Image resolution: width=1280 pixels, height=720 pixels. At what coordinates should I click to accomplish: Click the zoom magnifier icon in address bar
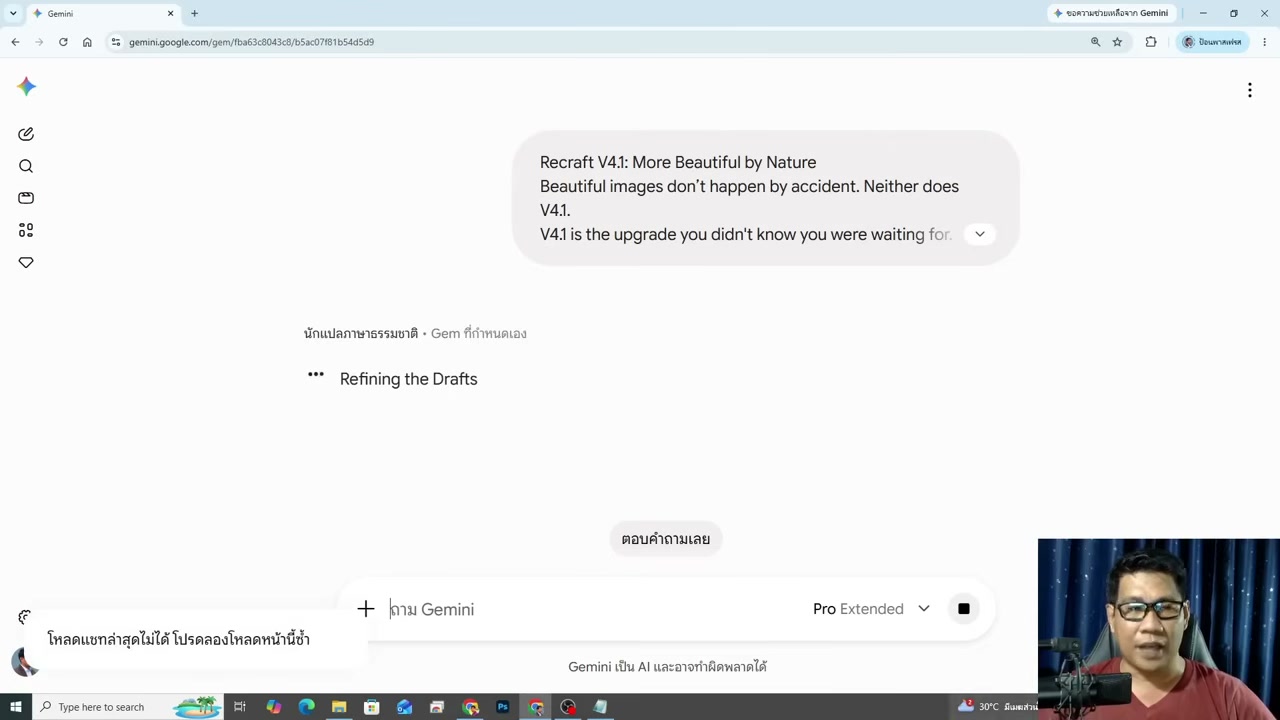pos(1095,42)
